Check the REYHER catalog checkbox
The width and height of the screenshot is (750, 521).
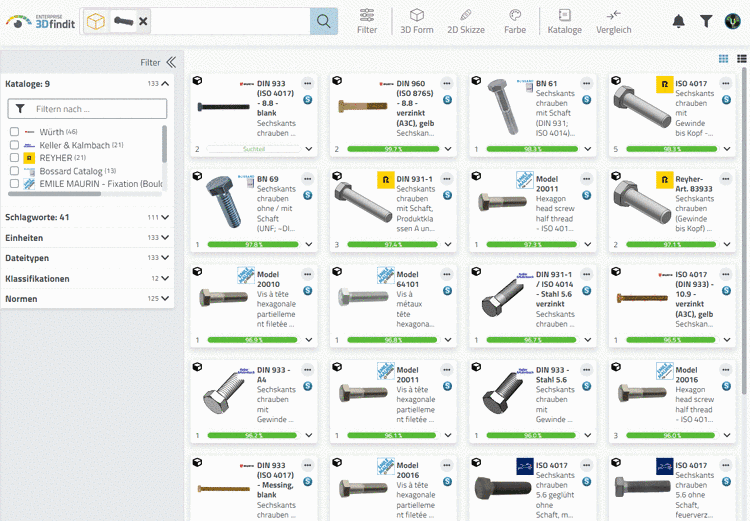coord(14,157)
